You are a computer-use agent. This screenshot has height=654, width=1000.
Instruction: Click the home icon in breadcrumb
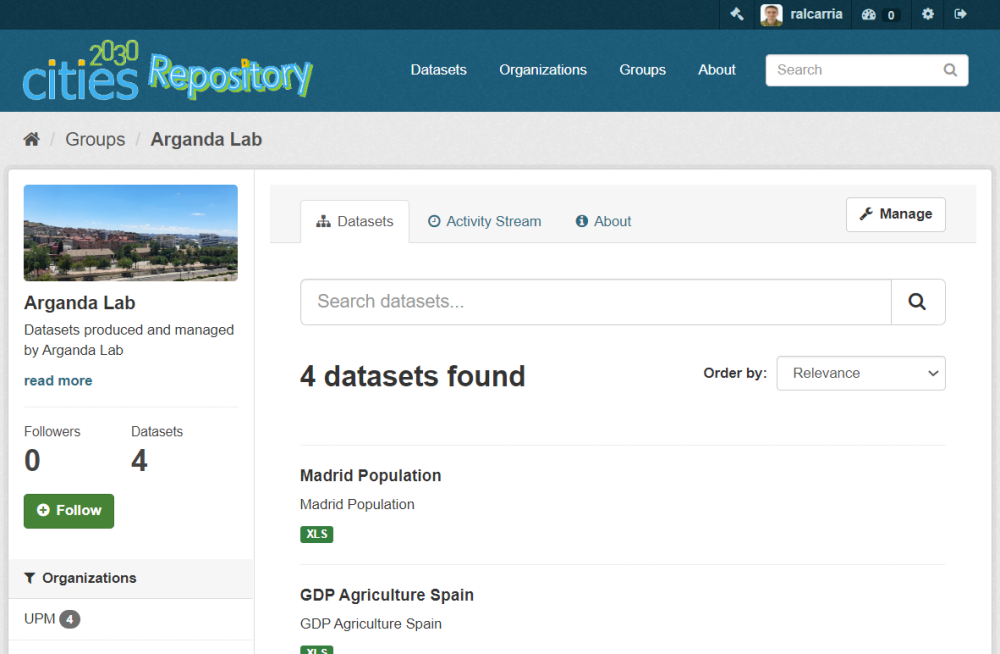pos(32,139)
